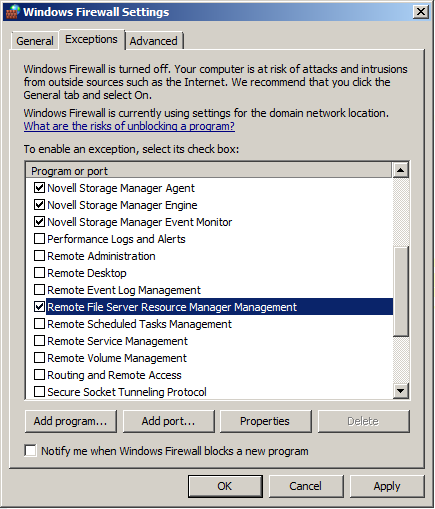Click Apply to save firewall settings
This screenshot has height=509, width=435.
point(387,486)
